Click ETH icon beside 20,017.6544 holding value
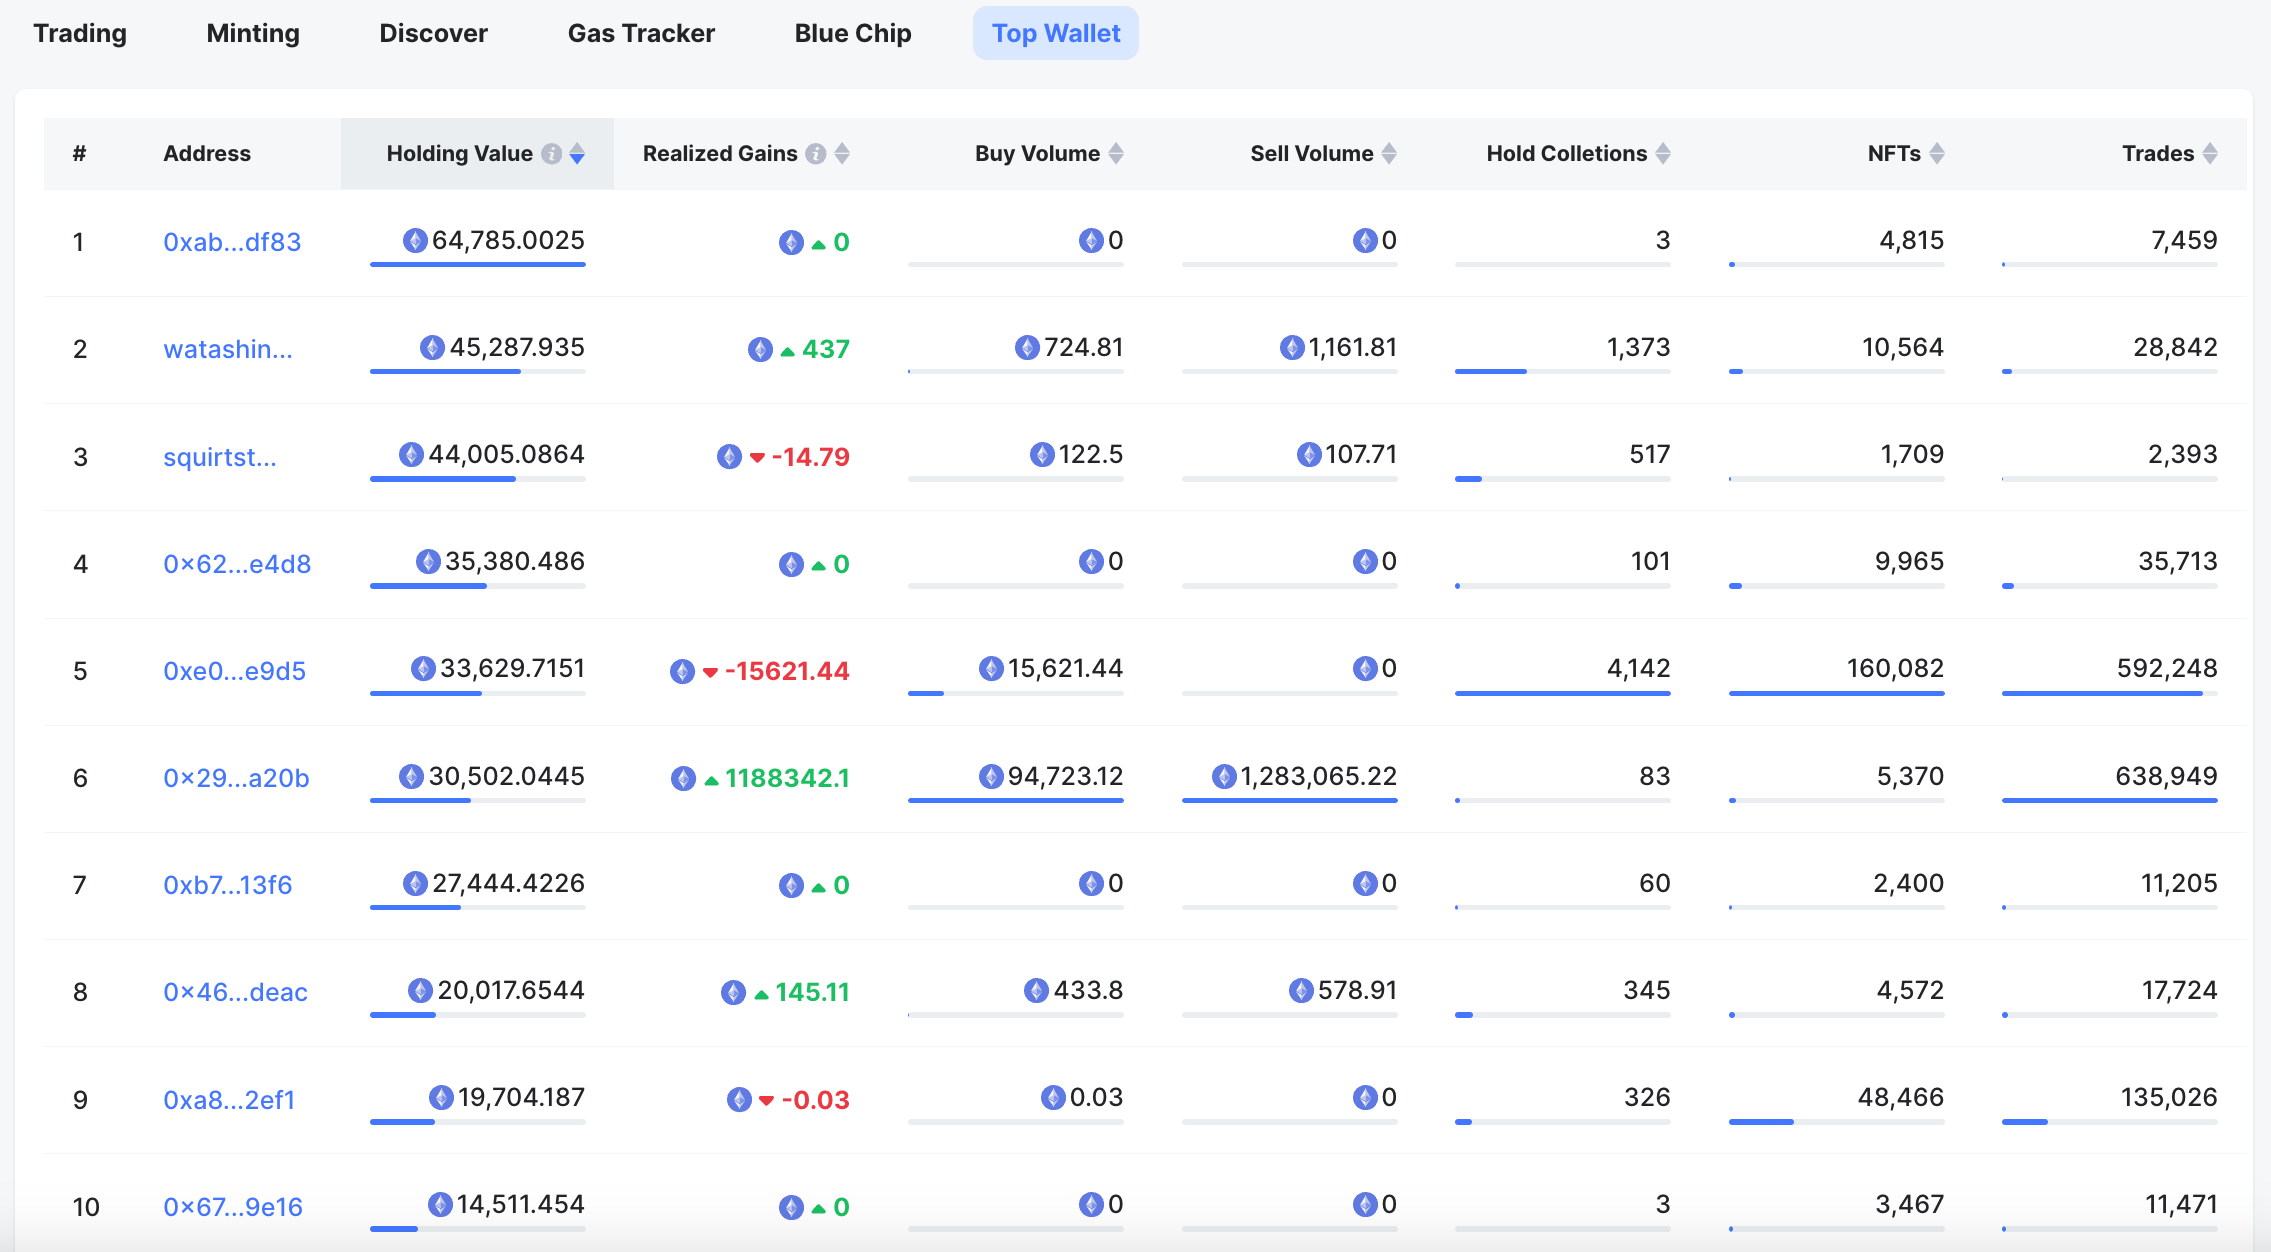 420,990
